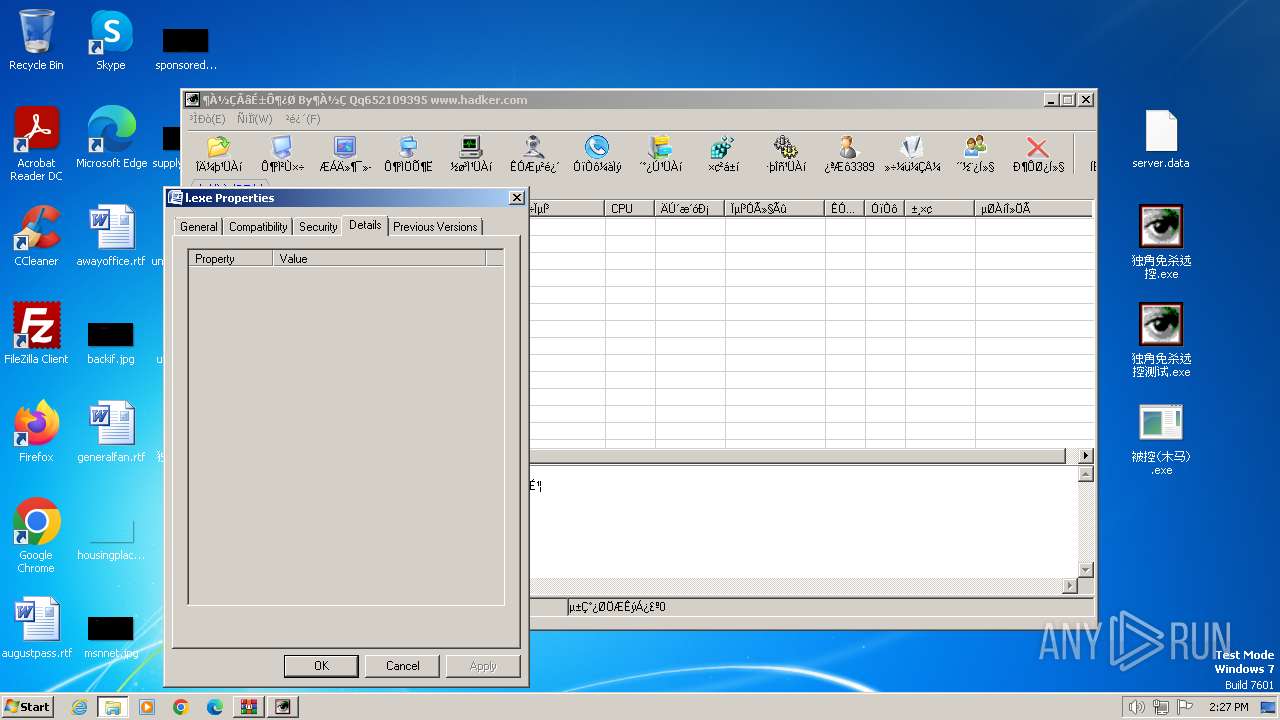The height and width of the screenshot is (720, 1280).
Task: Click right arrow of horizontal list scrollbar
Action: (x=1085, y=456)
